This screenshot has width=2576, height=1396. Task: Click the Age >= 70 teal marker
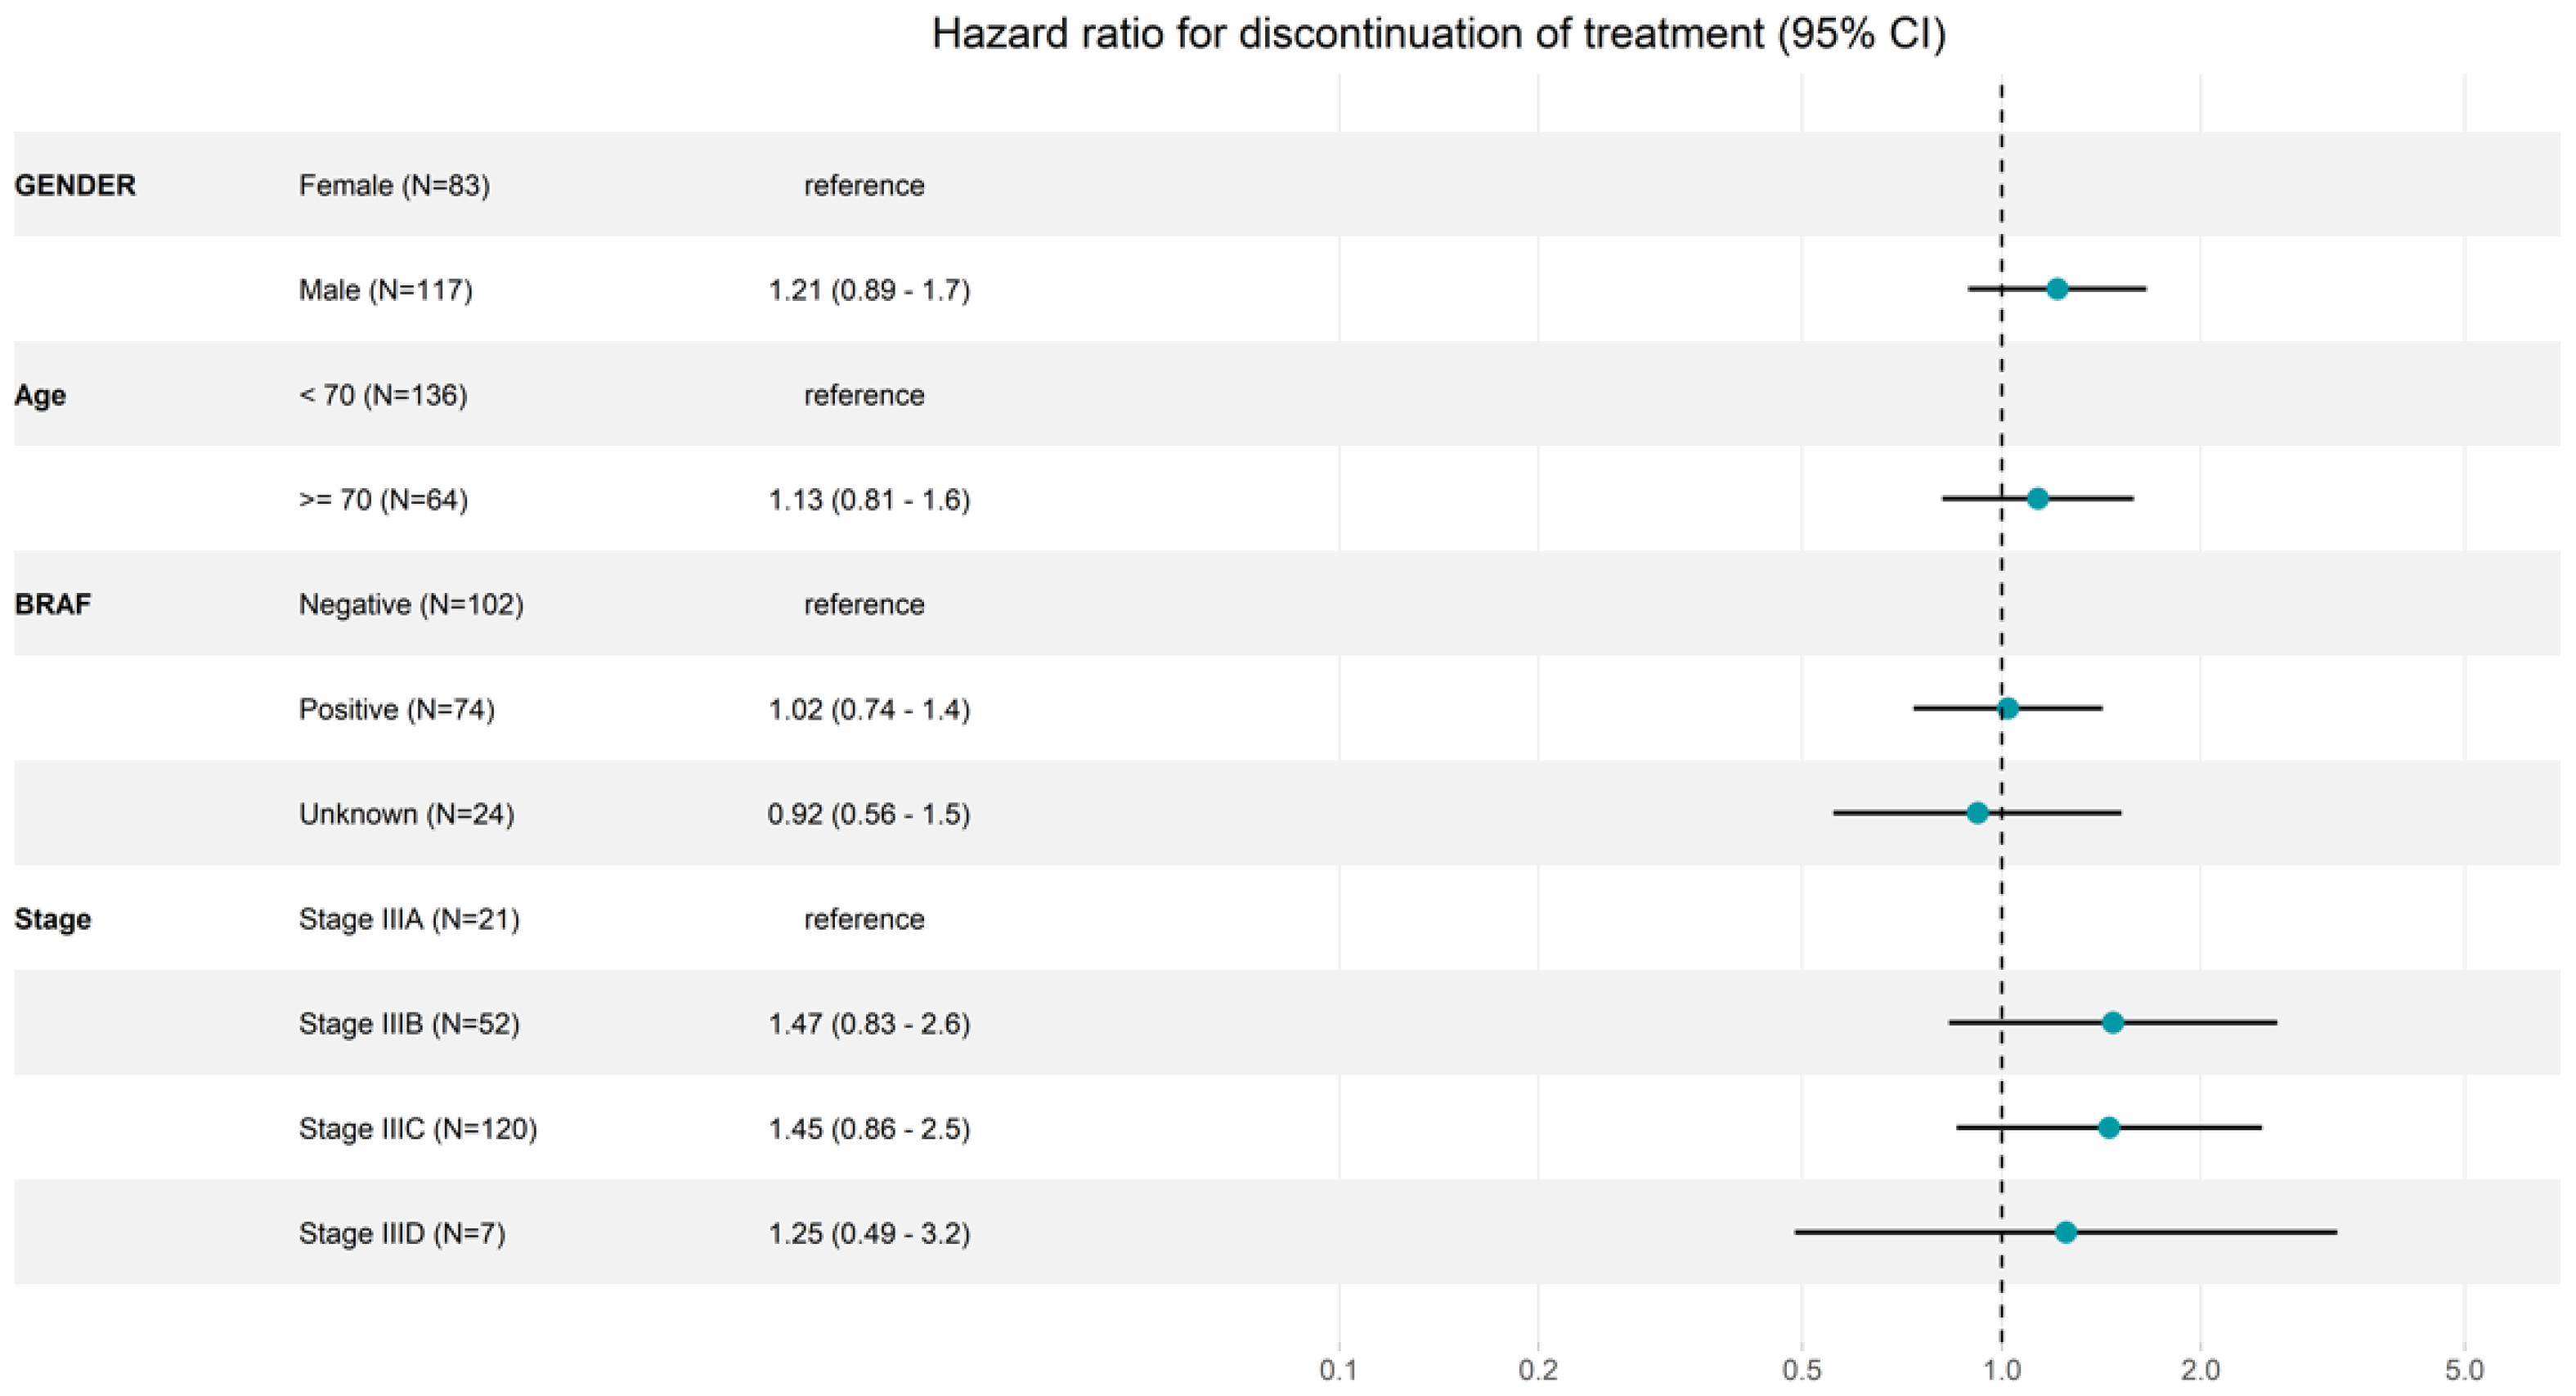pos(2037,498)
